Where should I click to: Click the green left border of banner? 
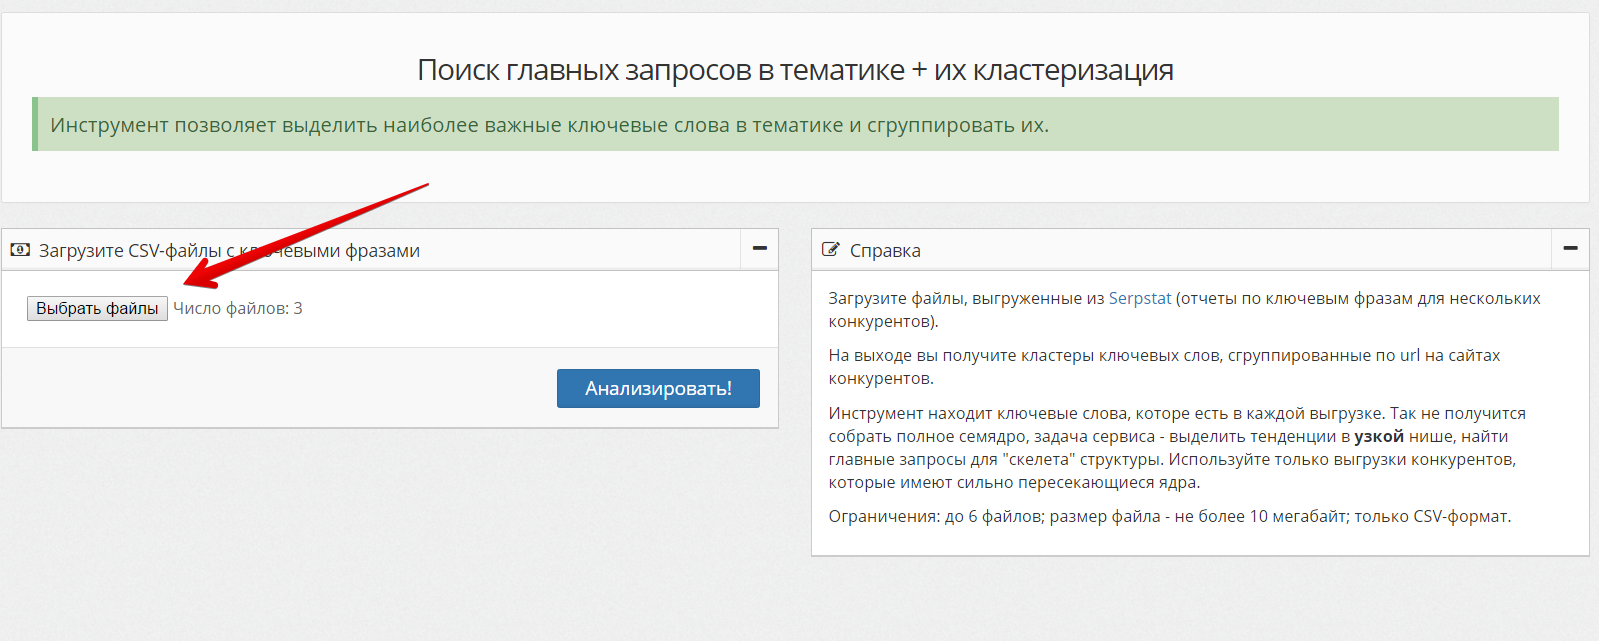point(35,124)
